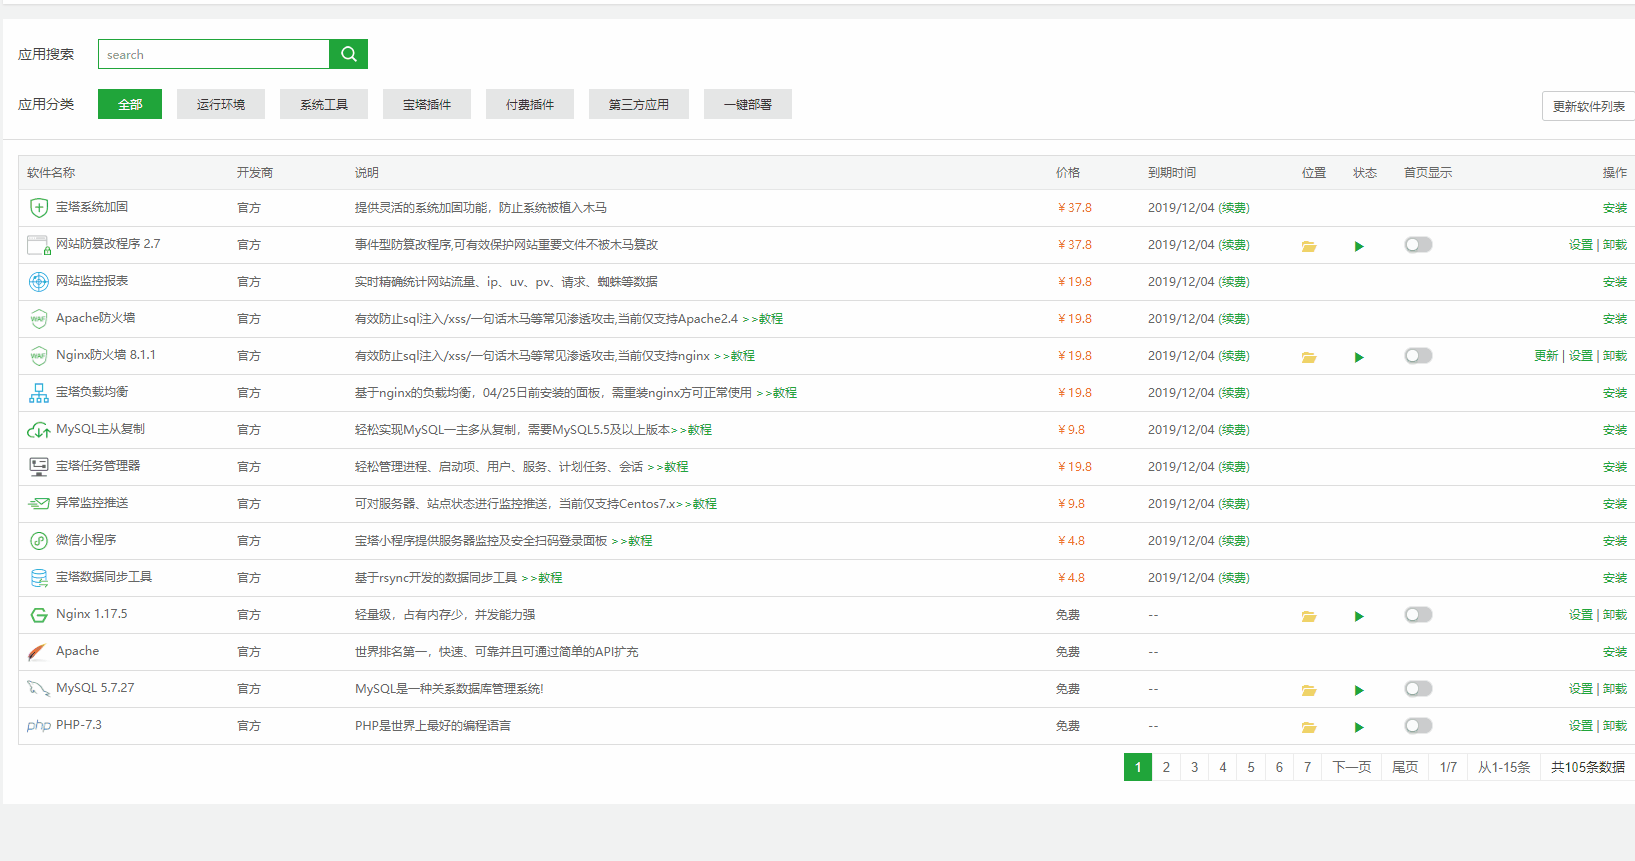Click the 宝塔数据同步工具 icon
Viewport: 1635px width, 861px height.
click(x=39, y=578)
